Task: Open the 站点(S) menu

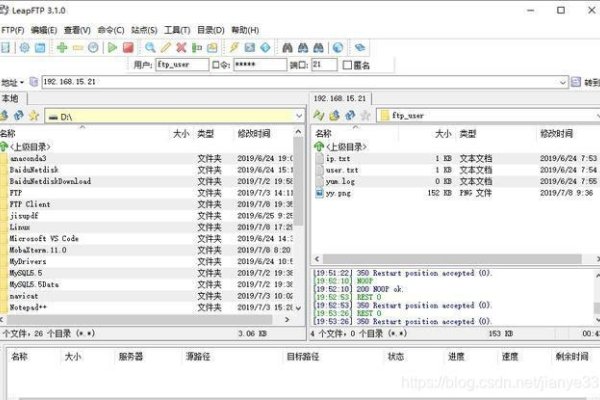Action: pyautogui.click(x=146, y=30)
